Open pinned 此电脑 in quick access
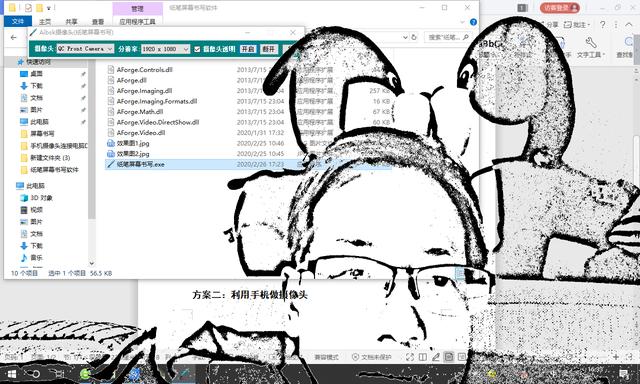Screen dimensions: 640x384 click(x=39, y=122)
